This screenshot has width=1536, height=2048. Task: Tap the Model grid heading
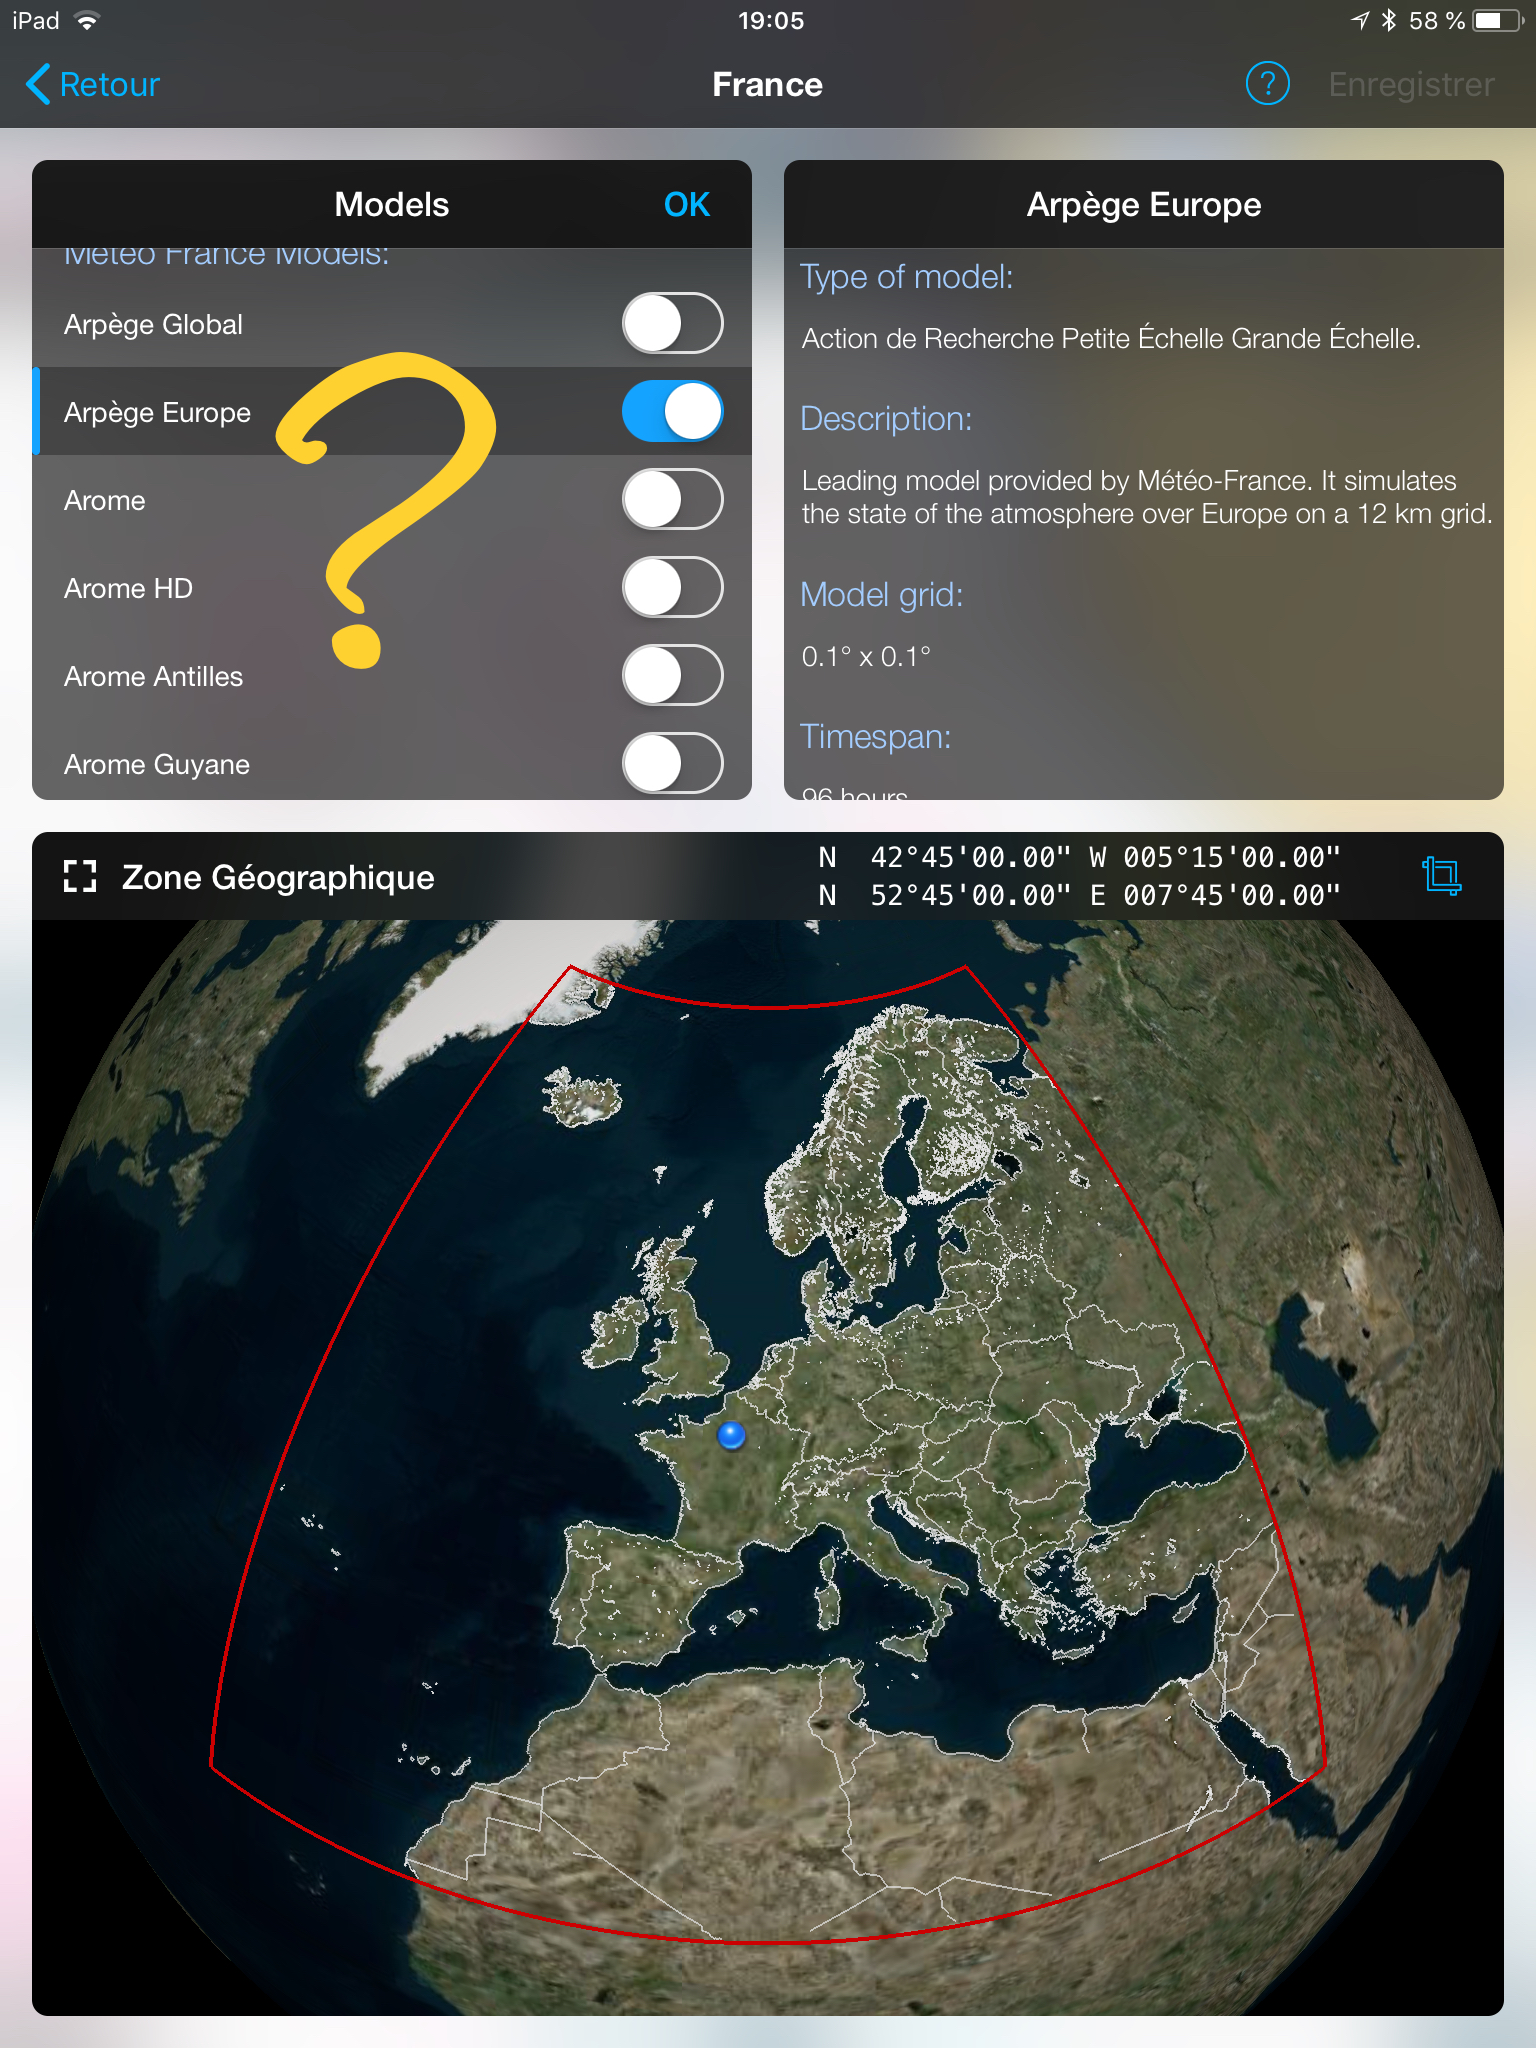pyautogui.click(x=881, y=595)
